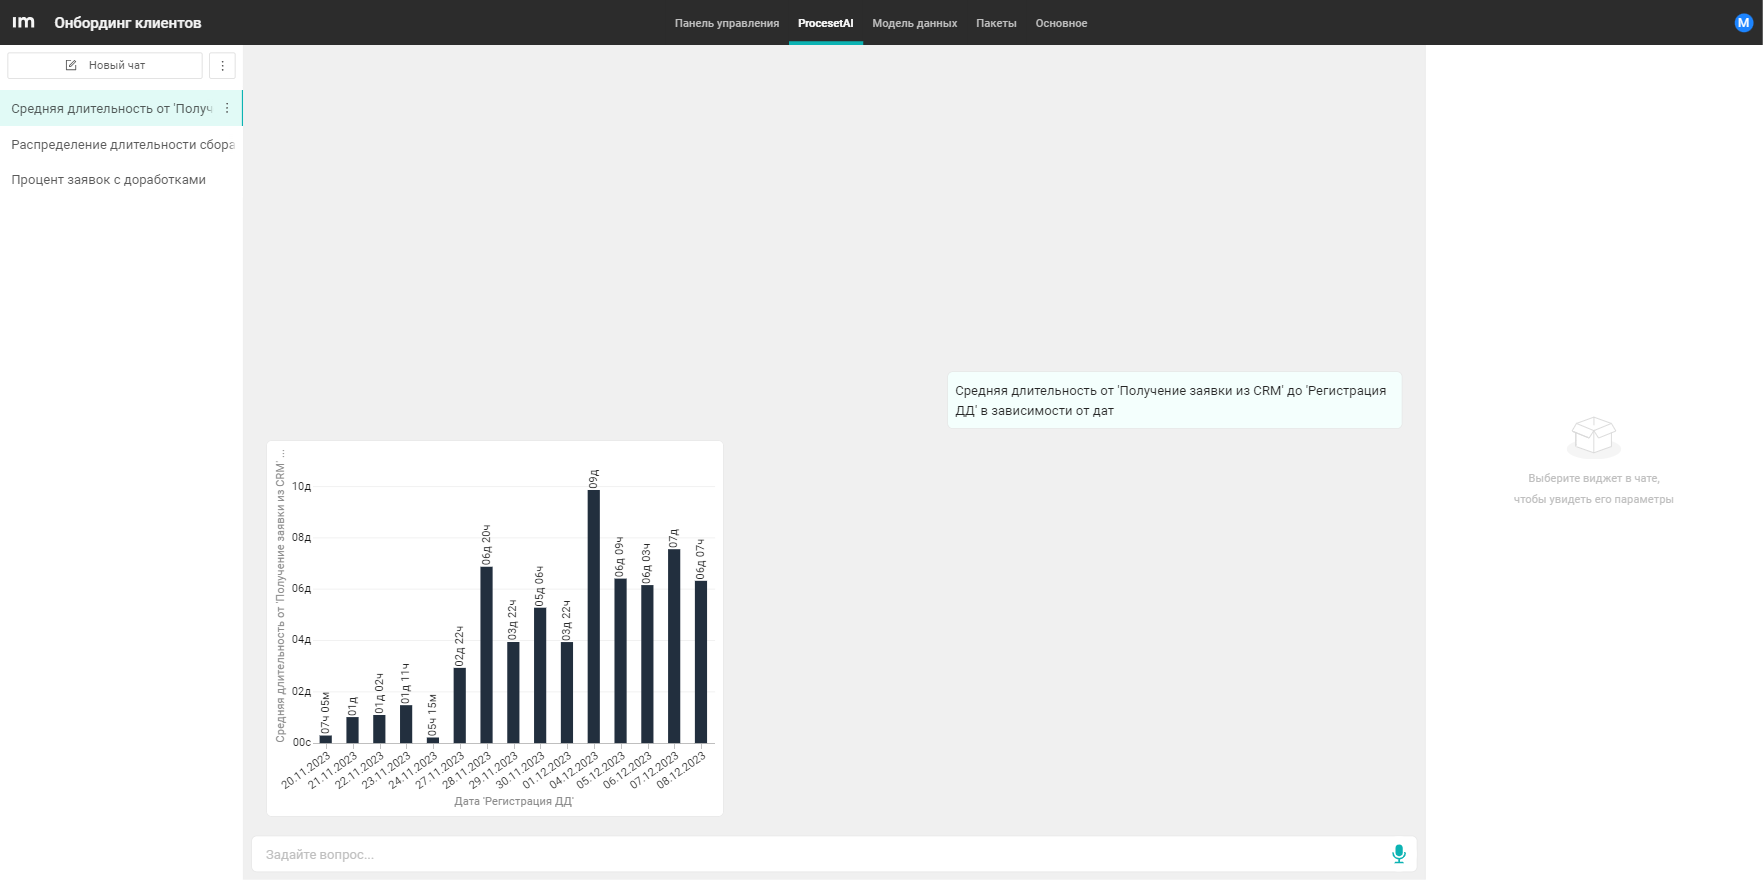
Task: Click the x-axis title 'Дата Регистрация ДД'
Action: click(514, 801)
